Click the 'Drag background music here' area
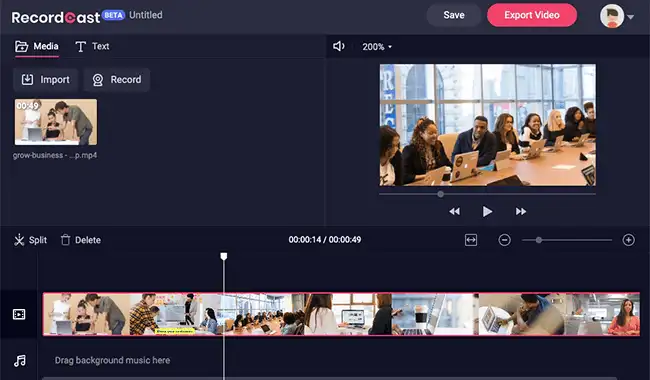This screenshot has height=380, width=650. 112,360
